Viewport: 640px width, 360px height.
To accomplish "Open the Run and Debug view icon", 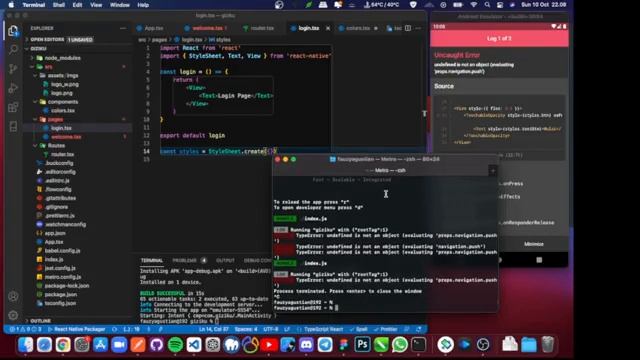I will click(13, 88).
